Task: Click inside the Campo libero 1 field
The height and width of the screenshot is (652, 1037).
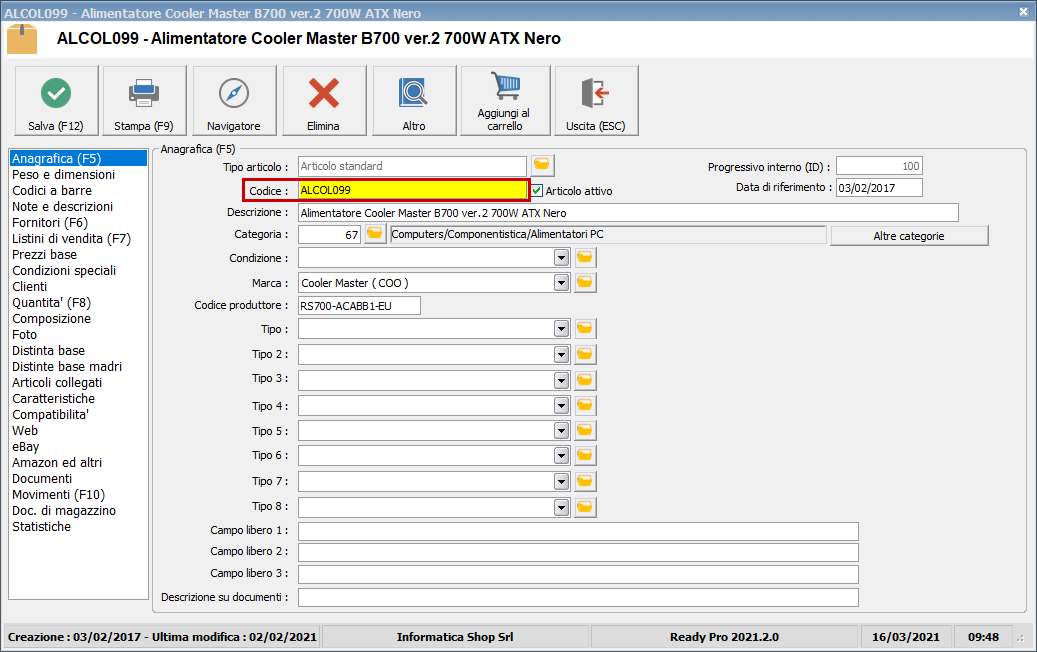Action: tap(580, 531)
